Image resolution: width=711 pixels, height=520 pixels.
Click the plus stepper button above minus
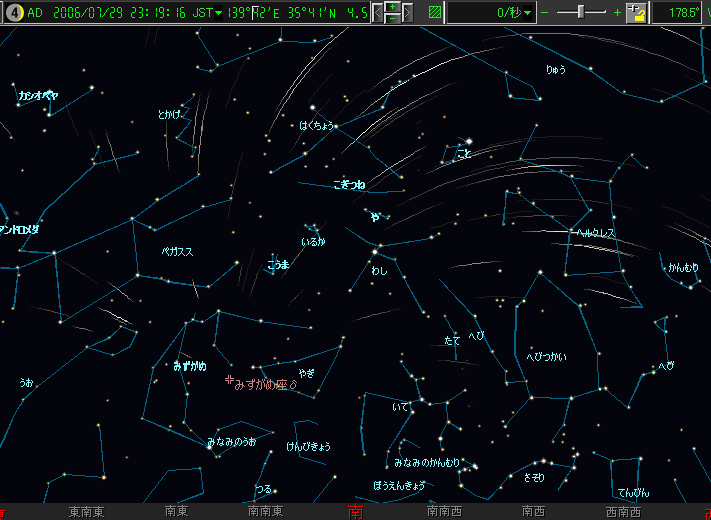coord(392,7)
